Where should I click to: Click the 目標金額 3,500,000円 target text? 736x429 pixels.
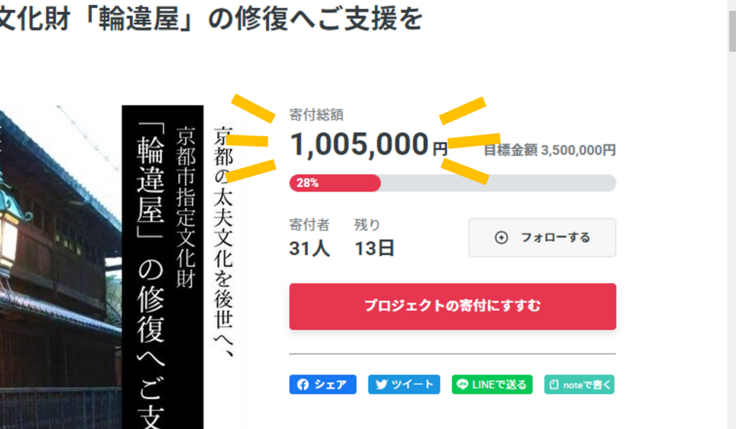point(550,150)
